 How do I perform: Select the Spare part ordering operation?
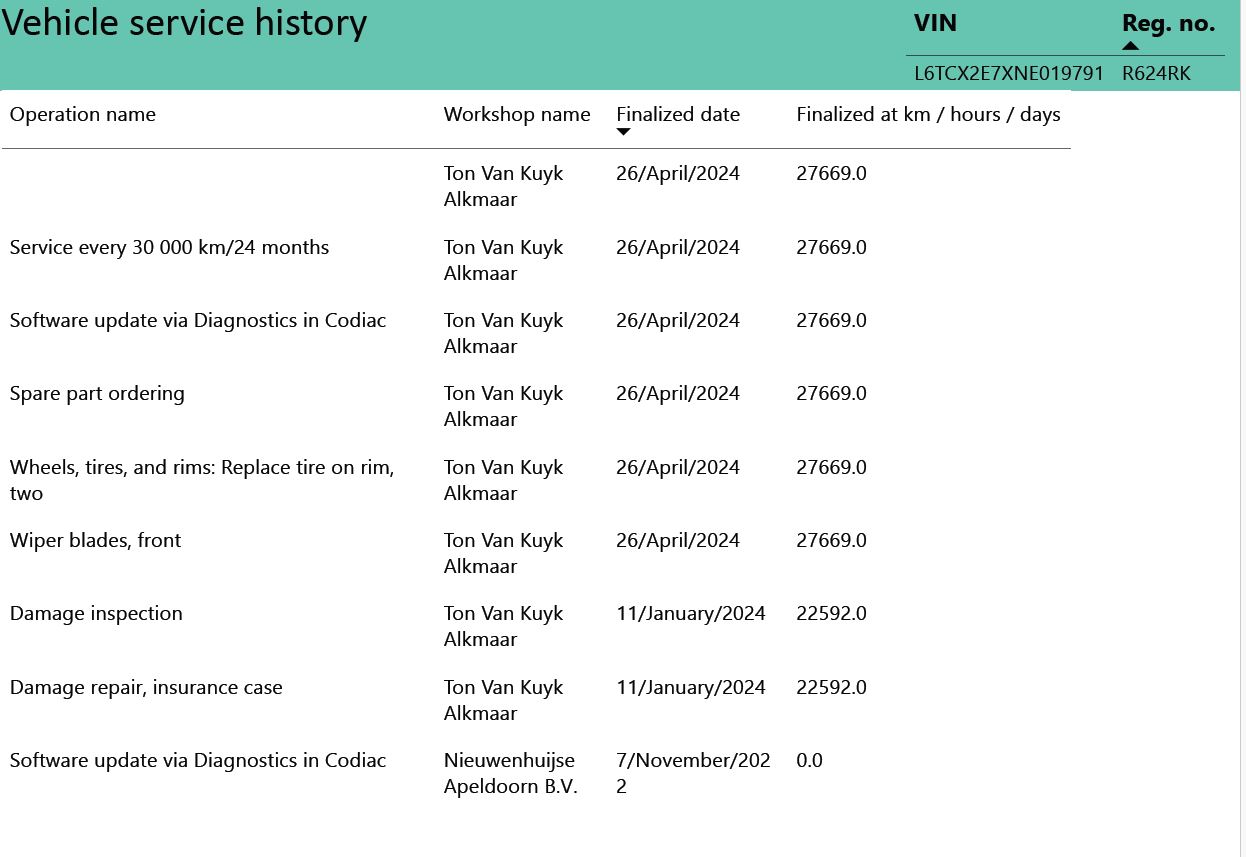pos(97,393)
